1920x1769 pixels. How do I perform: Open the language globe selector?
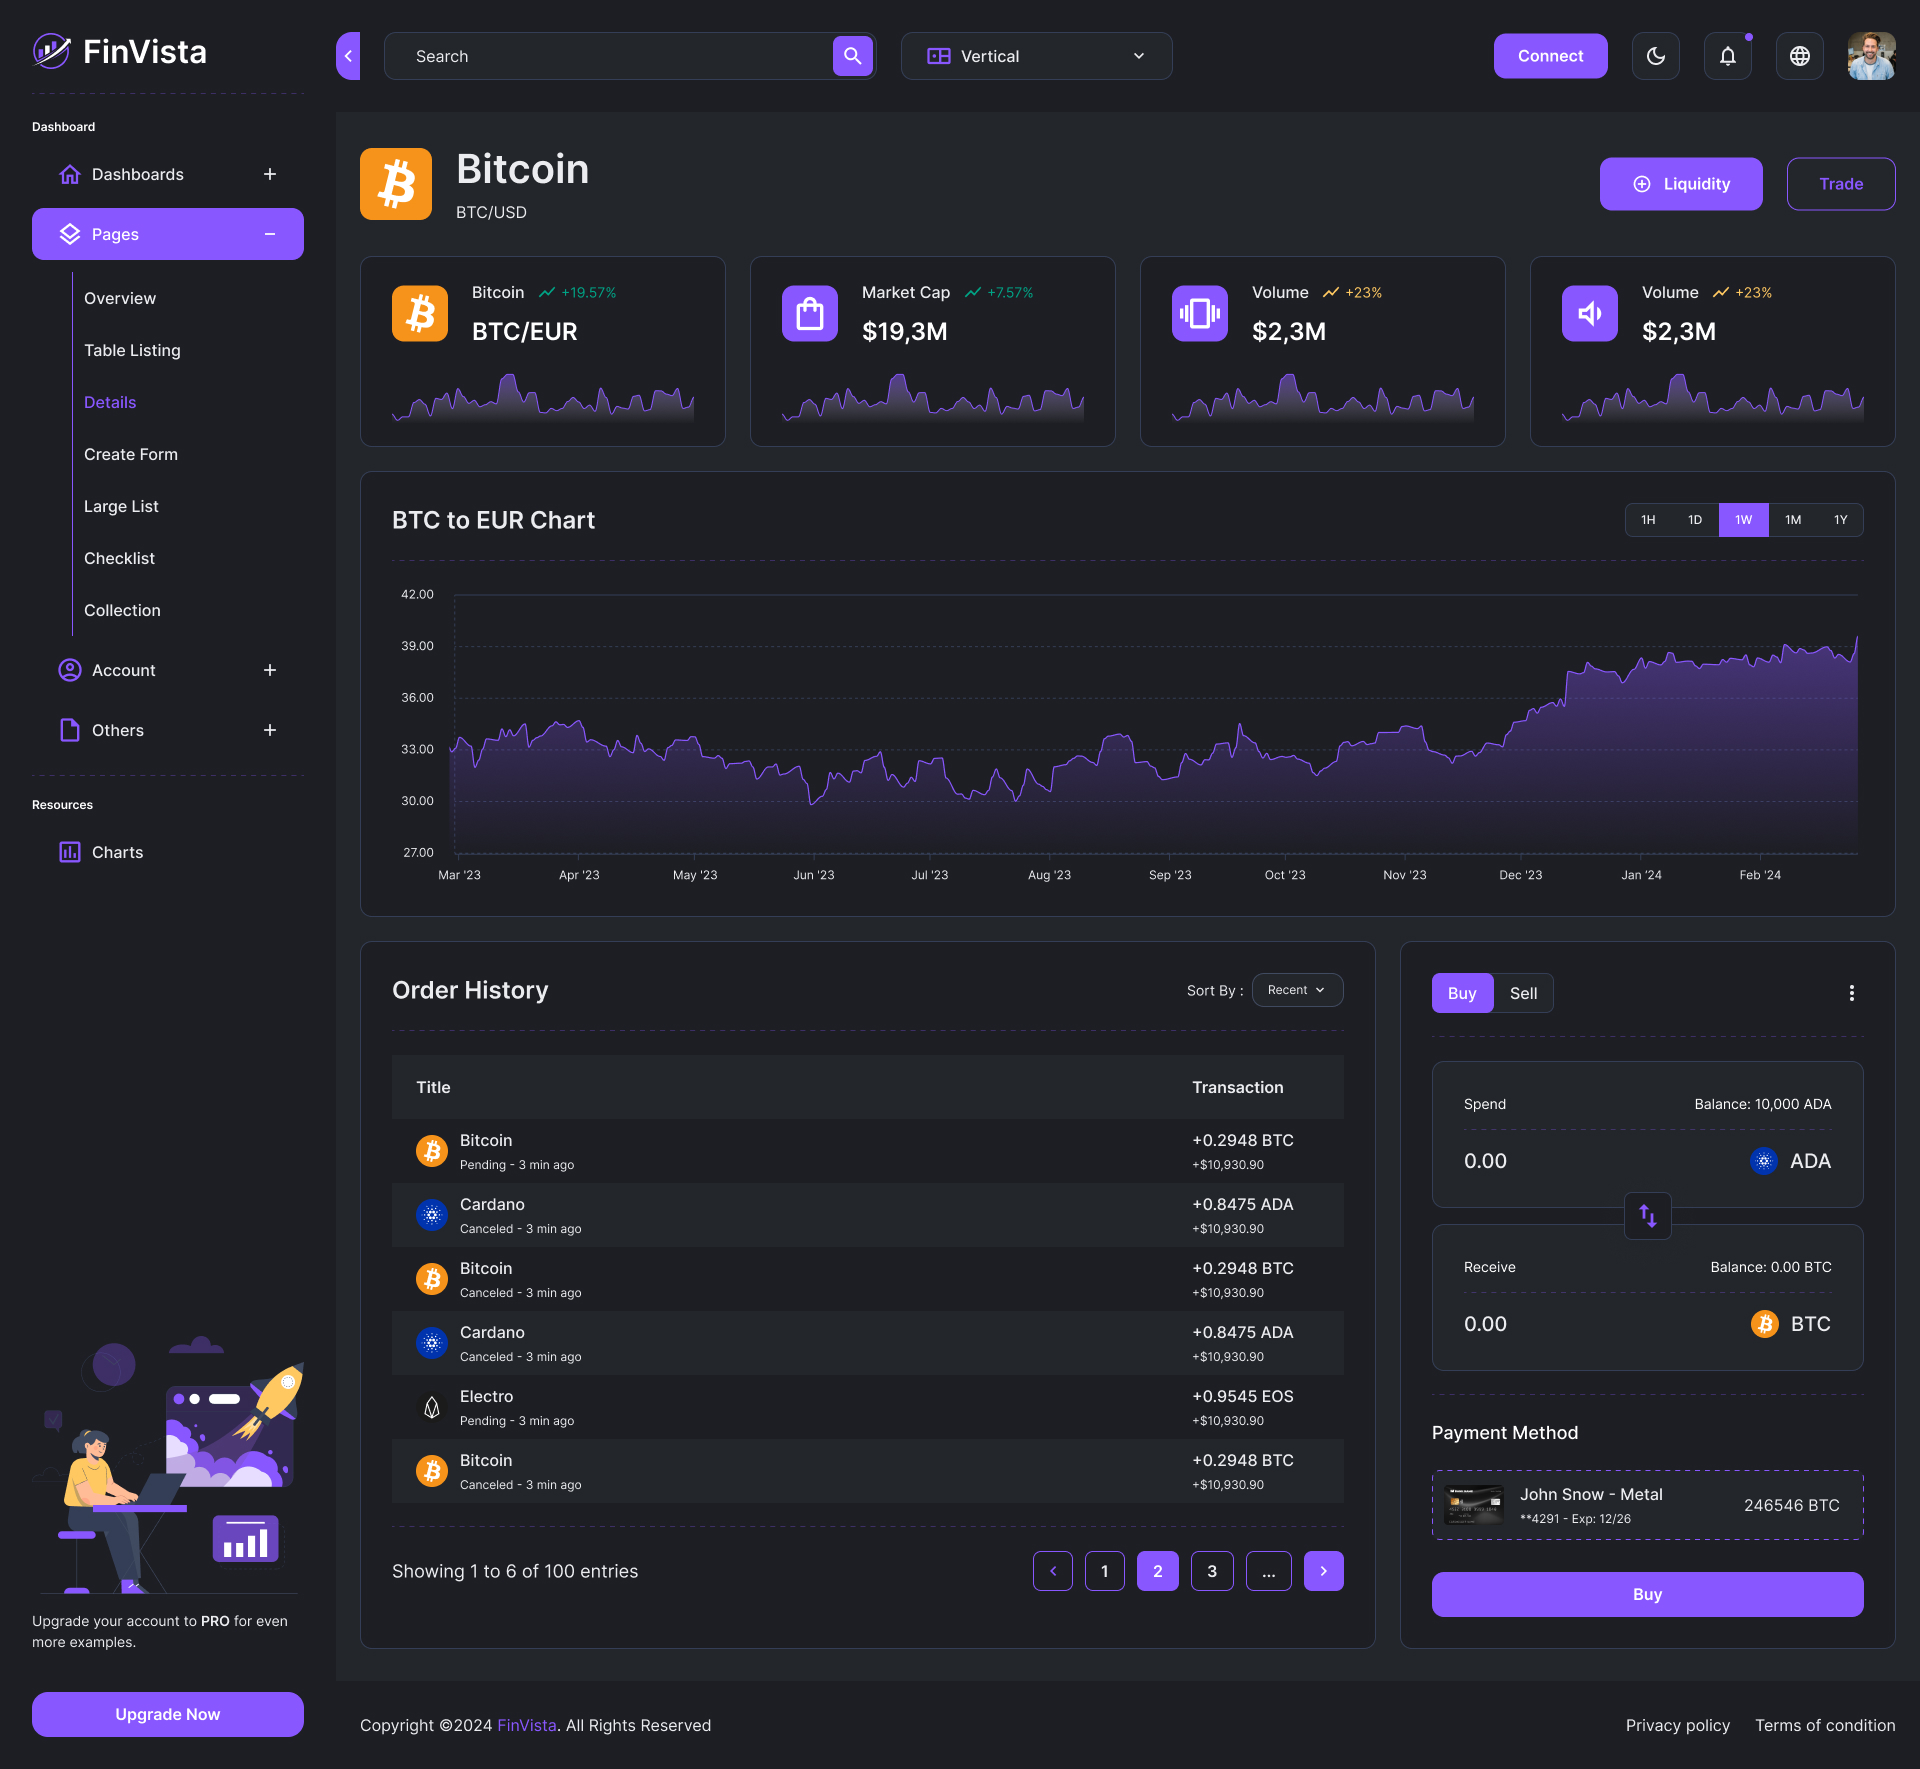(1799, 56)
